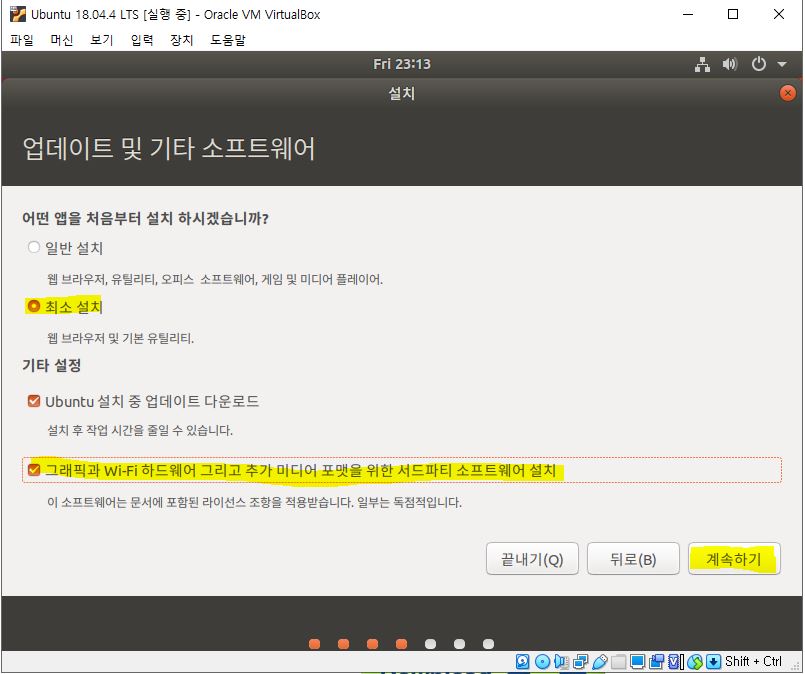Click the CPU virtualization V icon in status bar

pos(674,662)
